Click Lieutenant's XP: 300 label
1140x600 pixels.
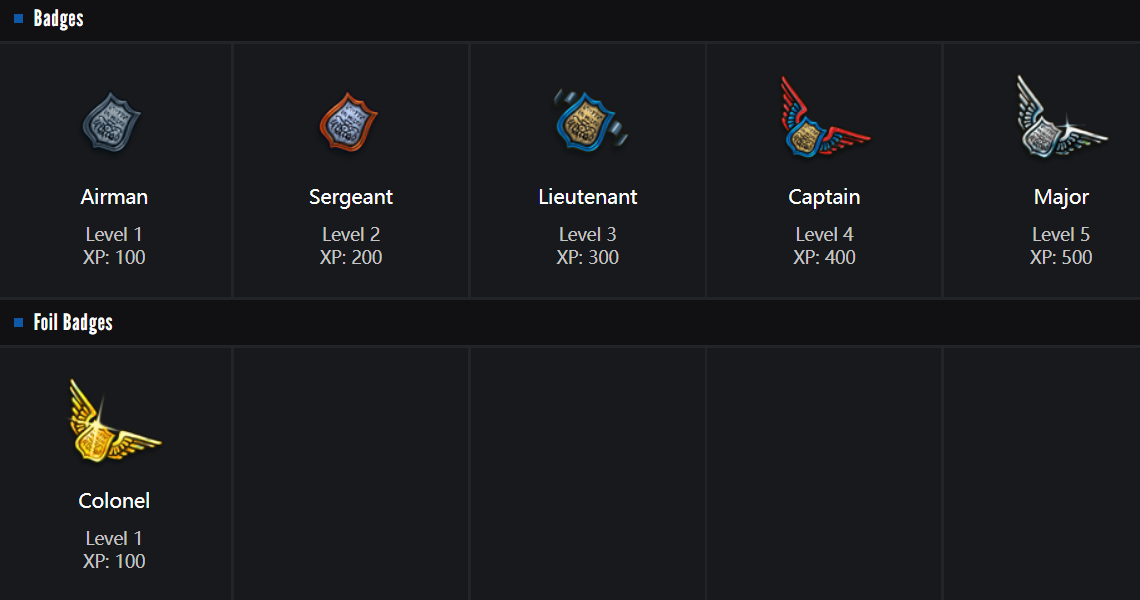click(x=588, y=258)
